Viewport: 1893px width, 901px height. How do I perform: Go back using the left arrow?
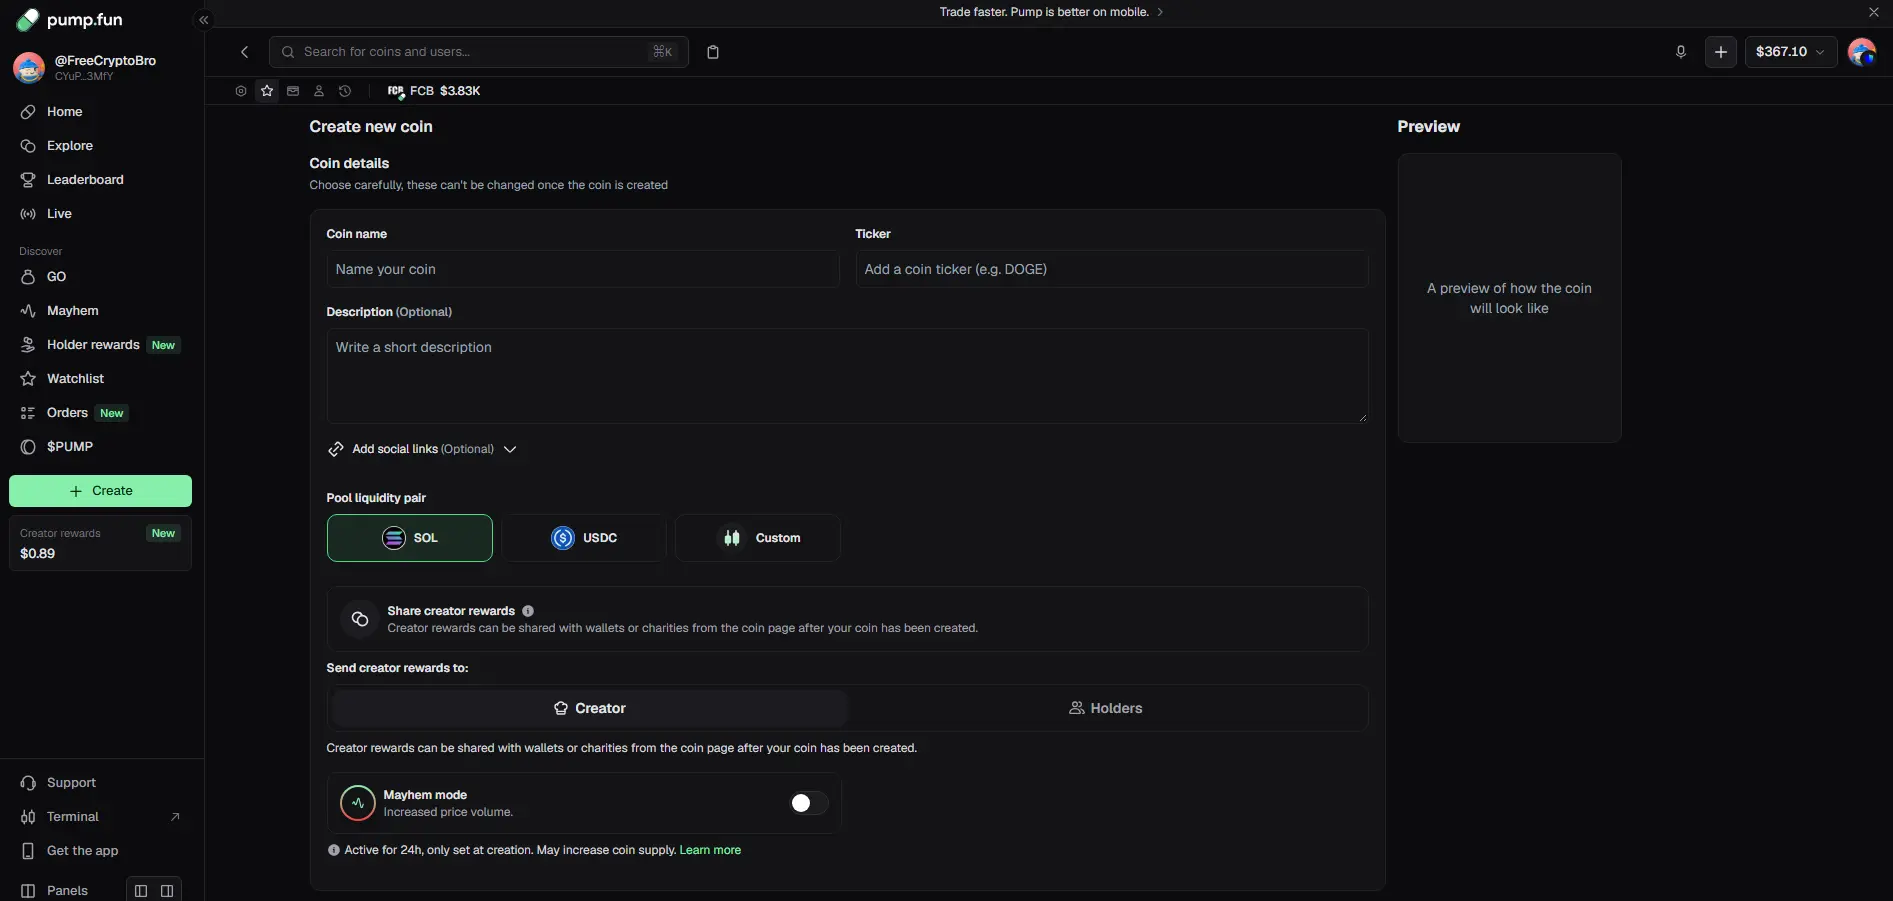(244, 52)
